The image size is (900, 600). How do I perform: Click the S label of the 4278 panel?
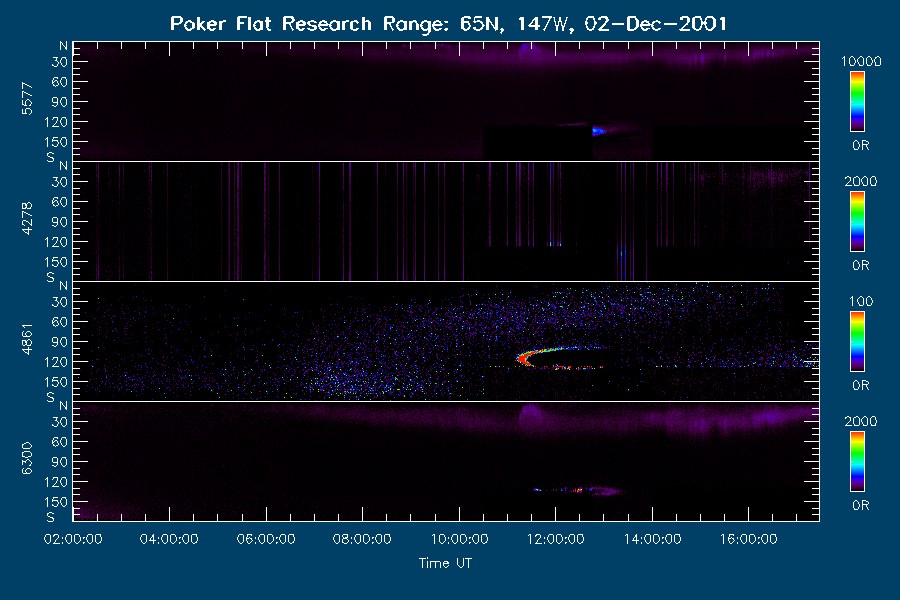51,277
